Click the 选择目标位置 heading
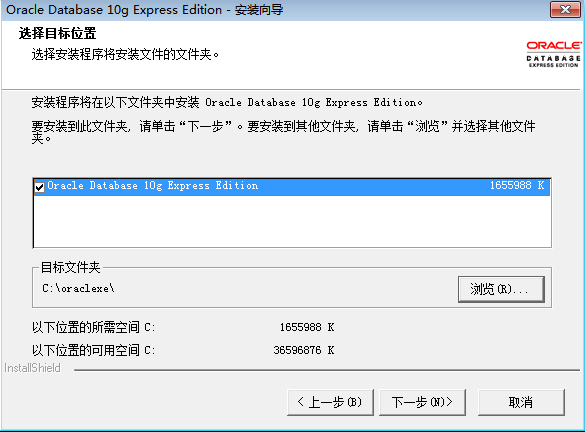 point(57,33)
